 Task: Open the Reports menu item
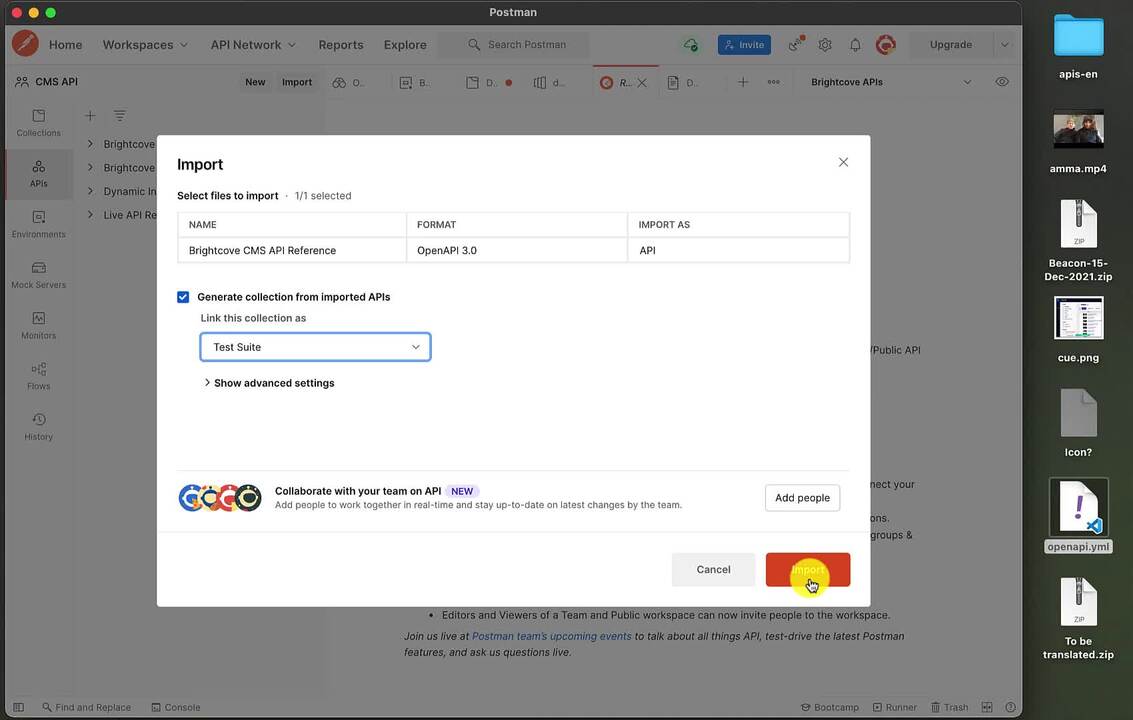340,45
